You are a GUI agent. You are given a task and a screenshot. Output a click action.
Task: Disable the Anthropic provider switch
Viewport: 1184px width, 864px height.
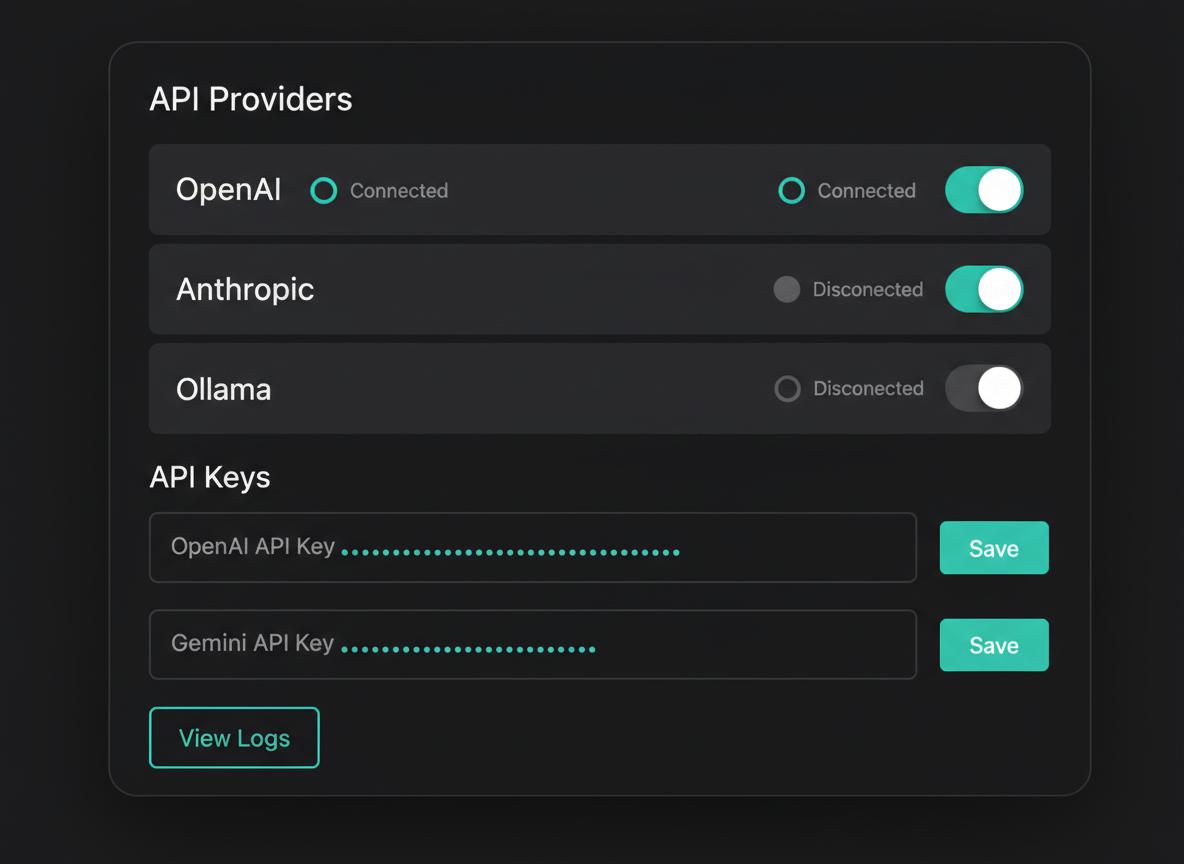coord(984,289)
